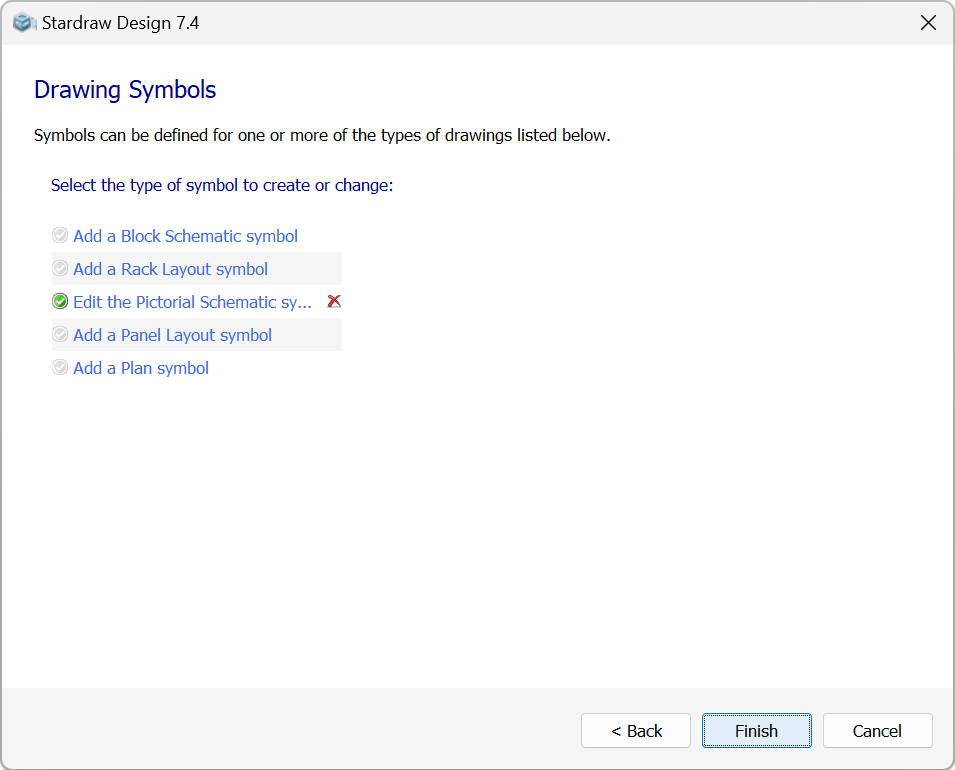The width and height of the screenshot is (955, 770).
Task: Select Add a Plan symbol
Action: 141,367
